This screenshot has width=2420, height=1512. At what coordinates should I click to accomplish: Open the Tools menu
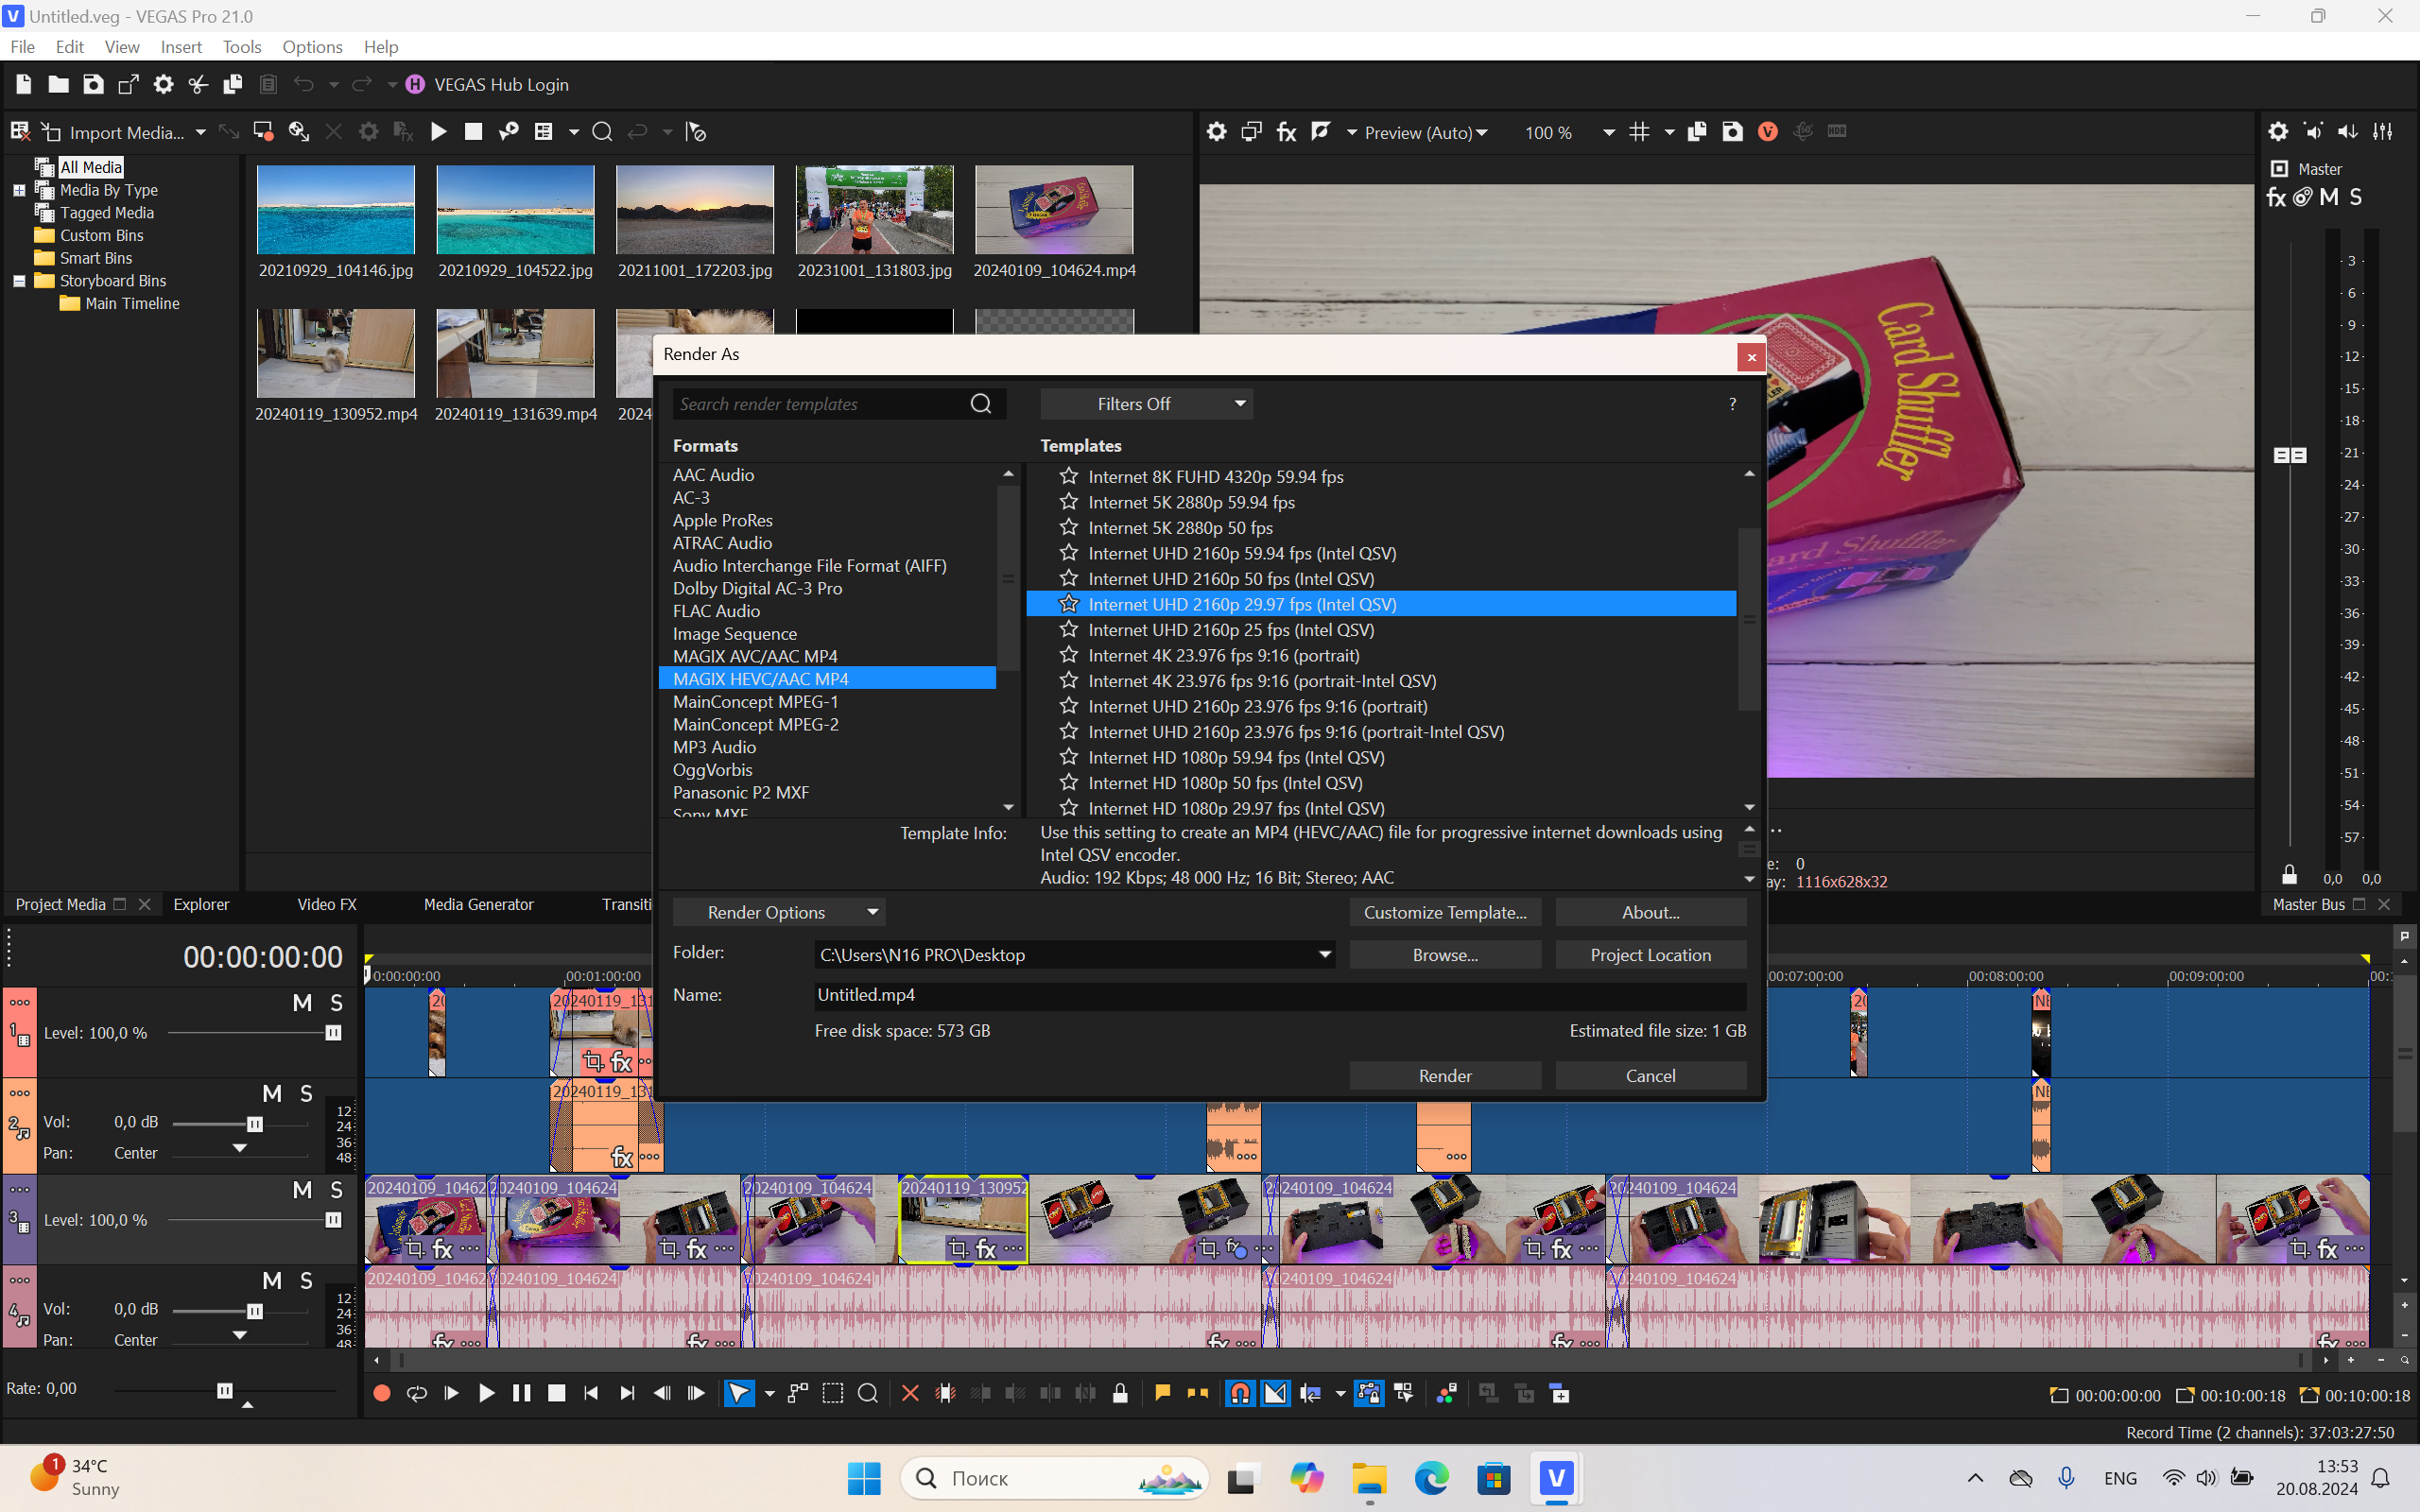[x=241, y=47]
